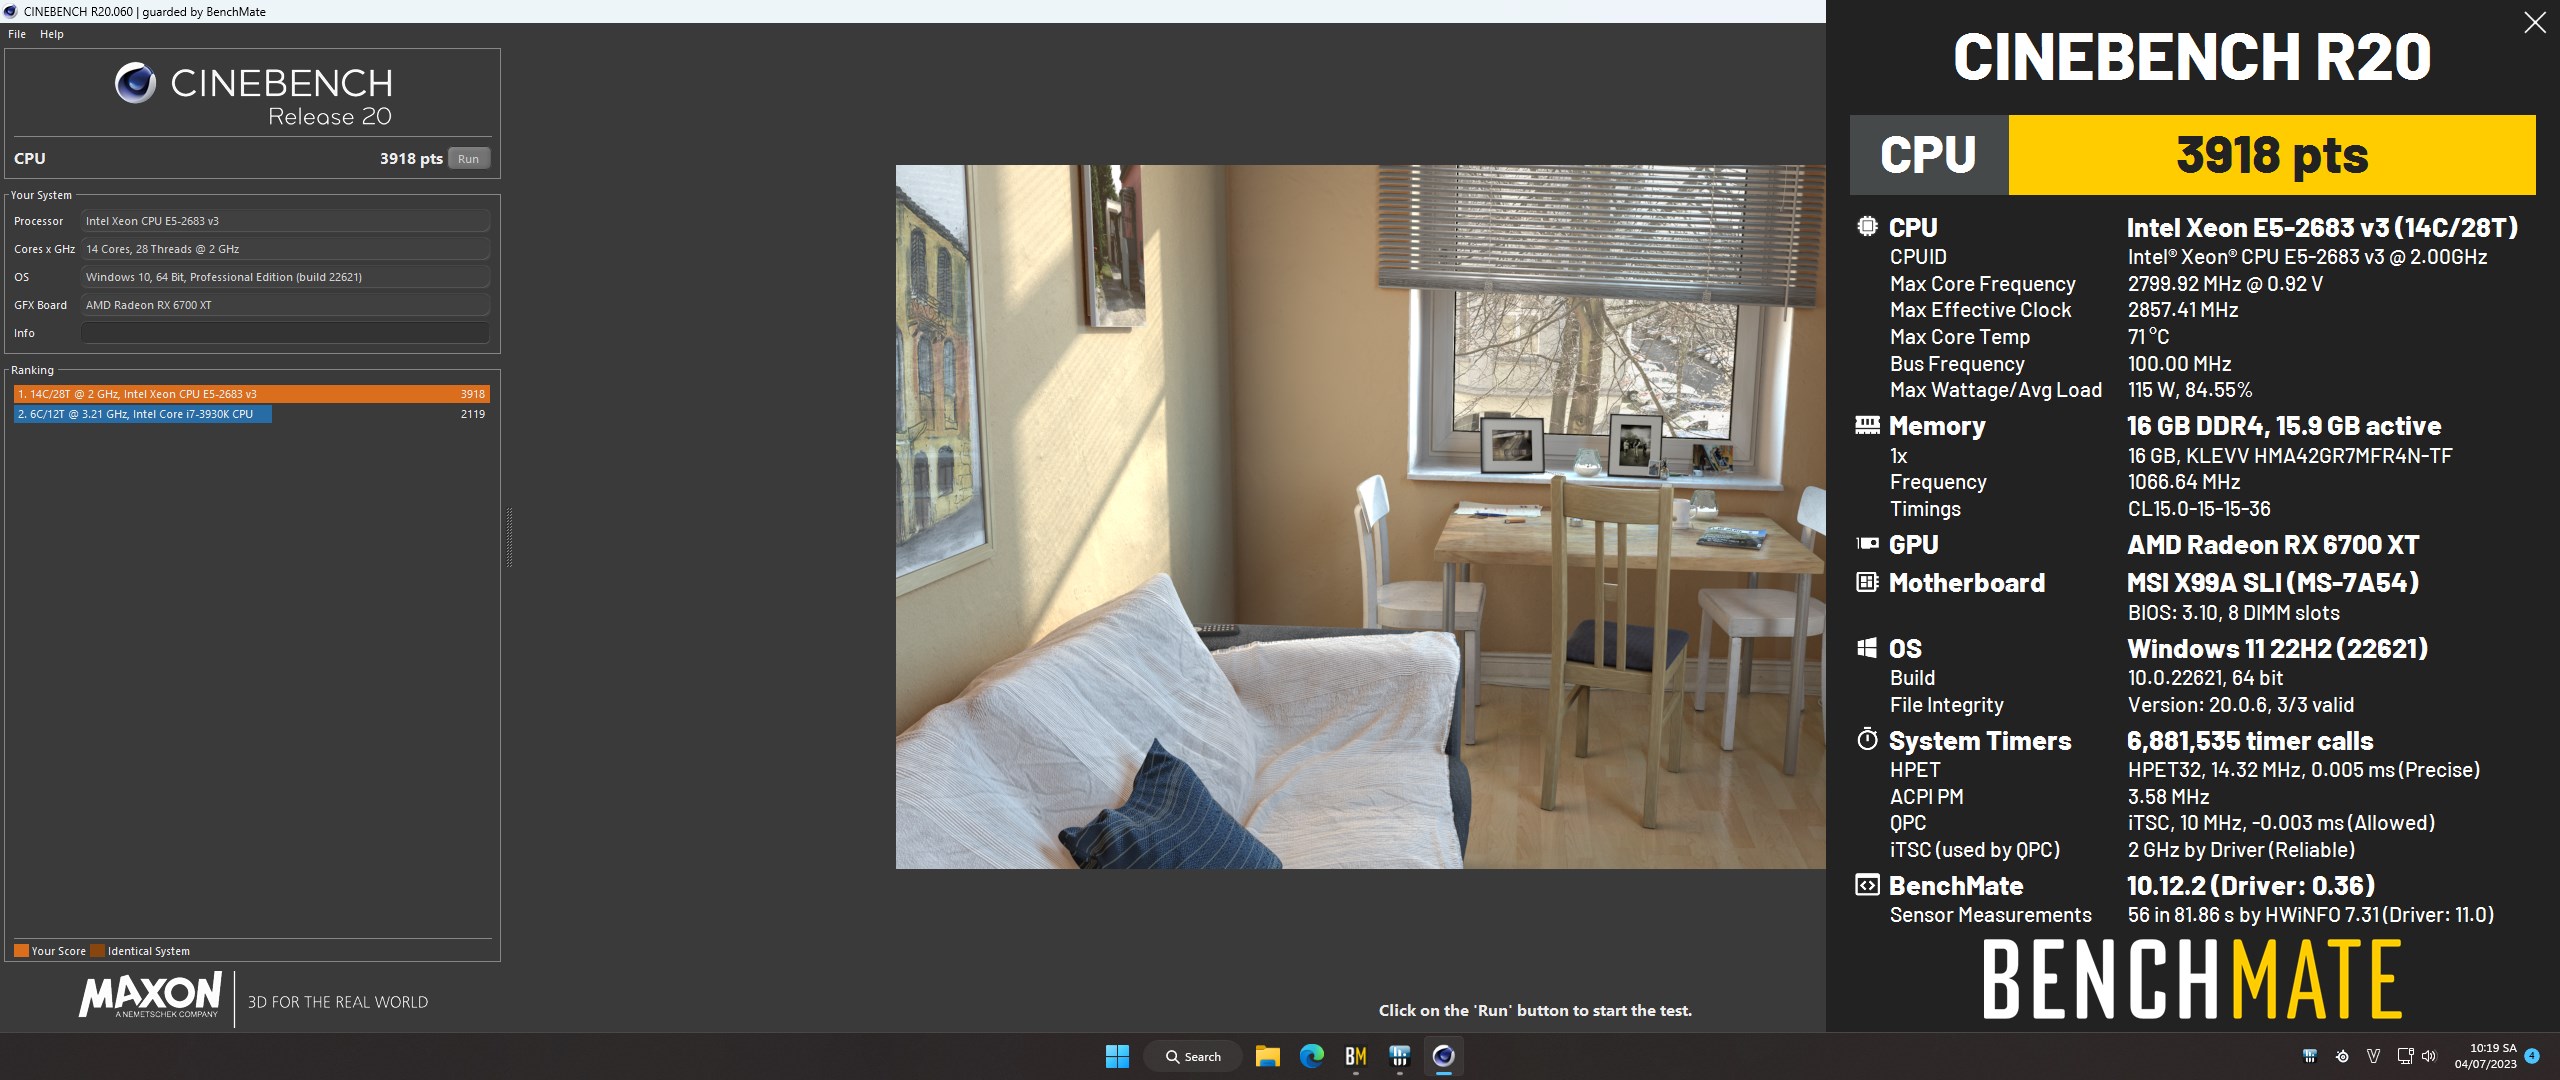Click the Windows OS icon in BenchMate

1867,648
